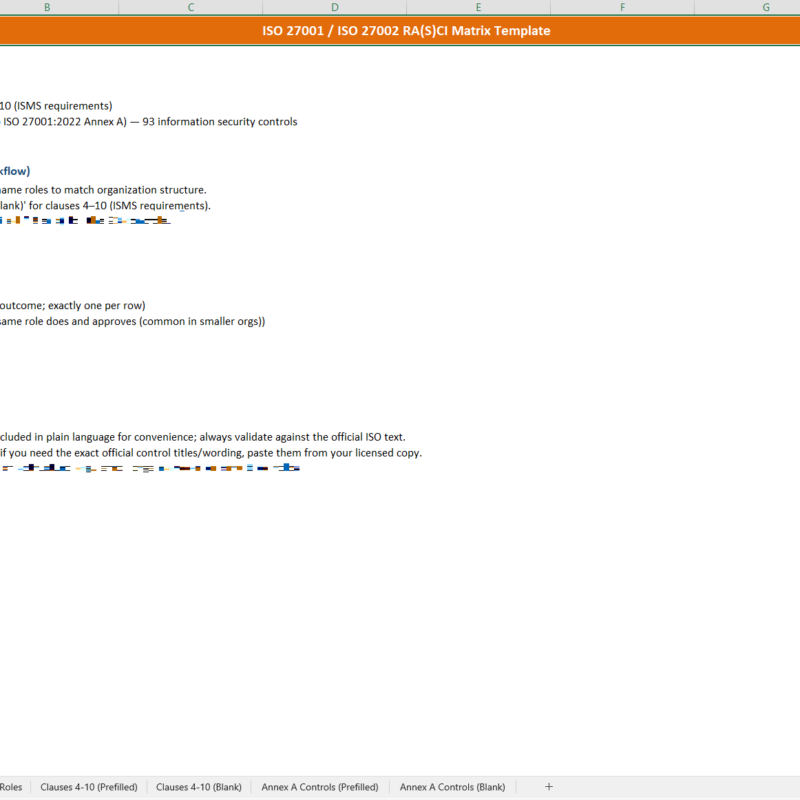Open the Annex A Controls (Prefilled) sheet

(319, 787)
